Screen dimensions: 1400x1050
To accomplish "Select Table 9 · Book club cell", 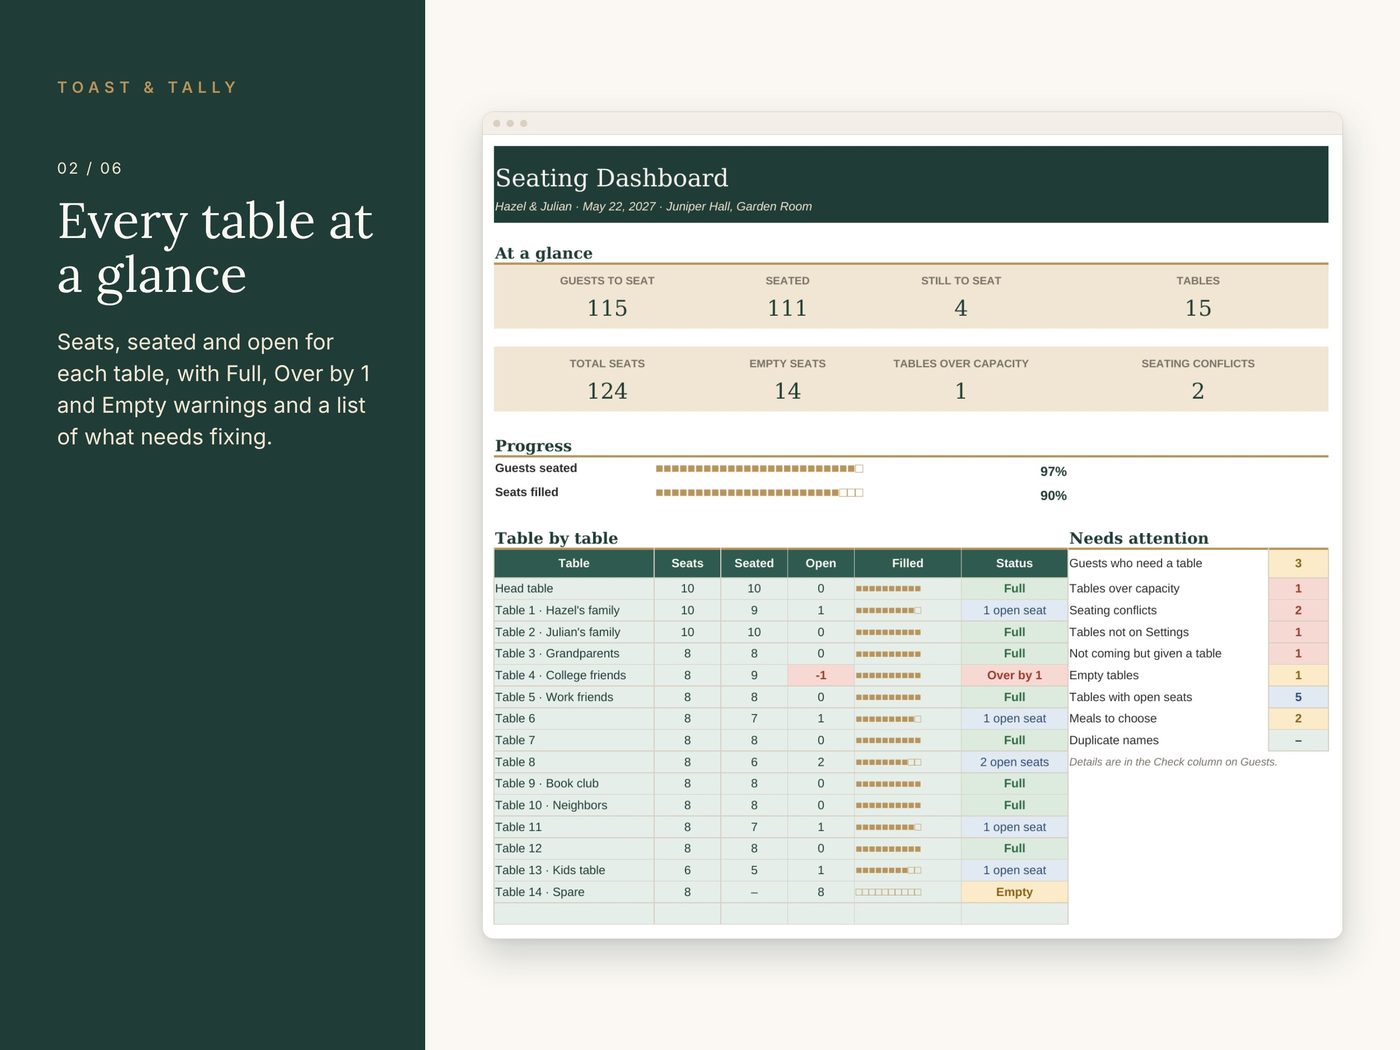I will pyautogui.click(x=574, y=783).
